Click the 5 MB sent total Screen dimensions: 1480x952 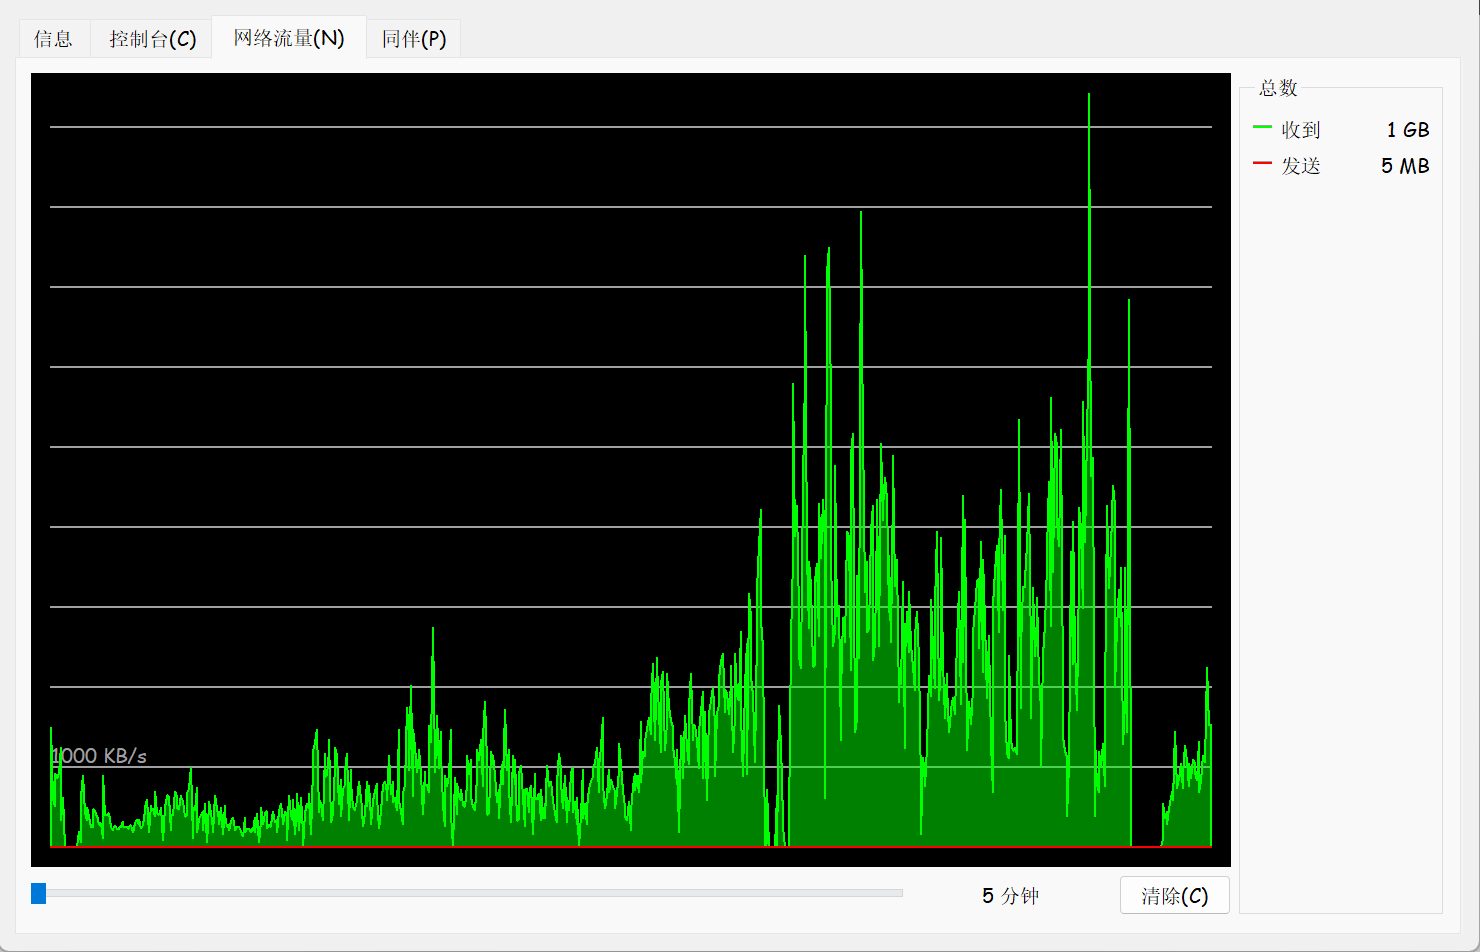1405,166
